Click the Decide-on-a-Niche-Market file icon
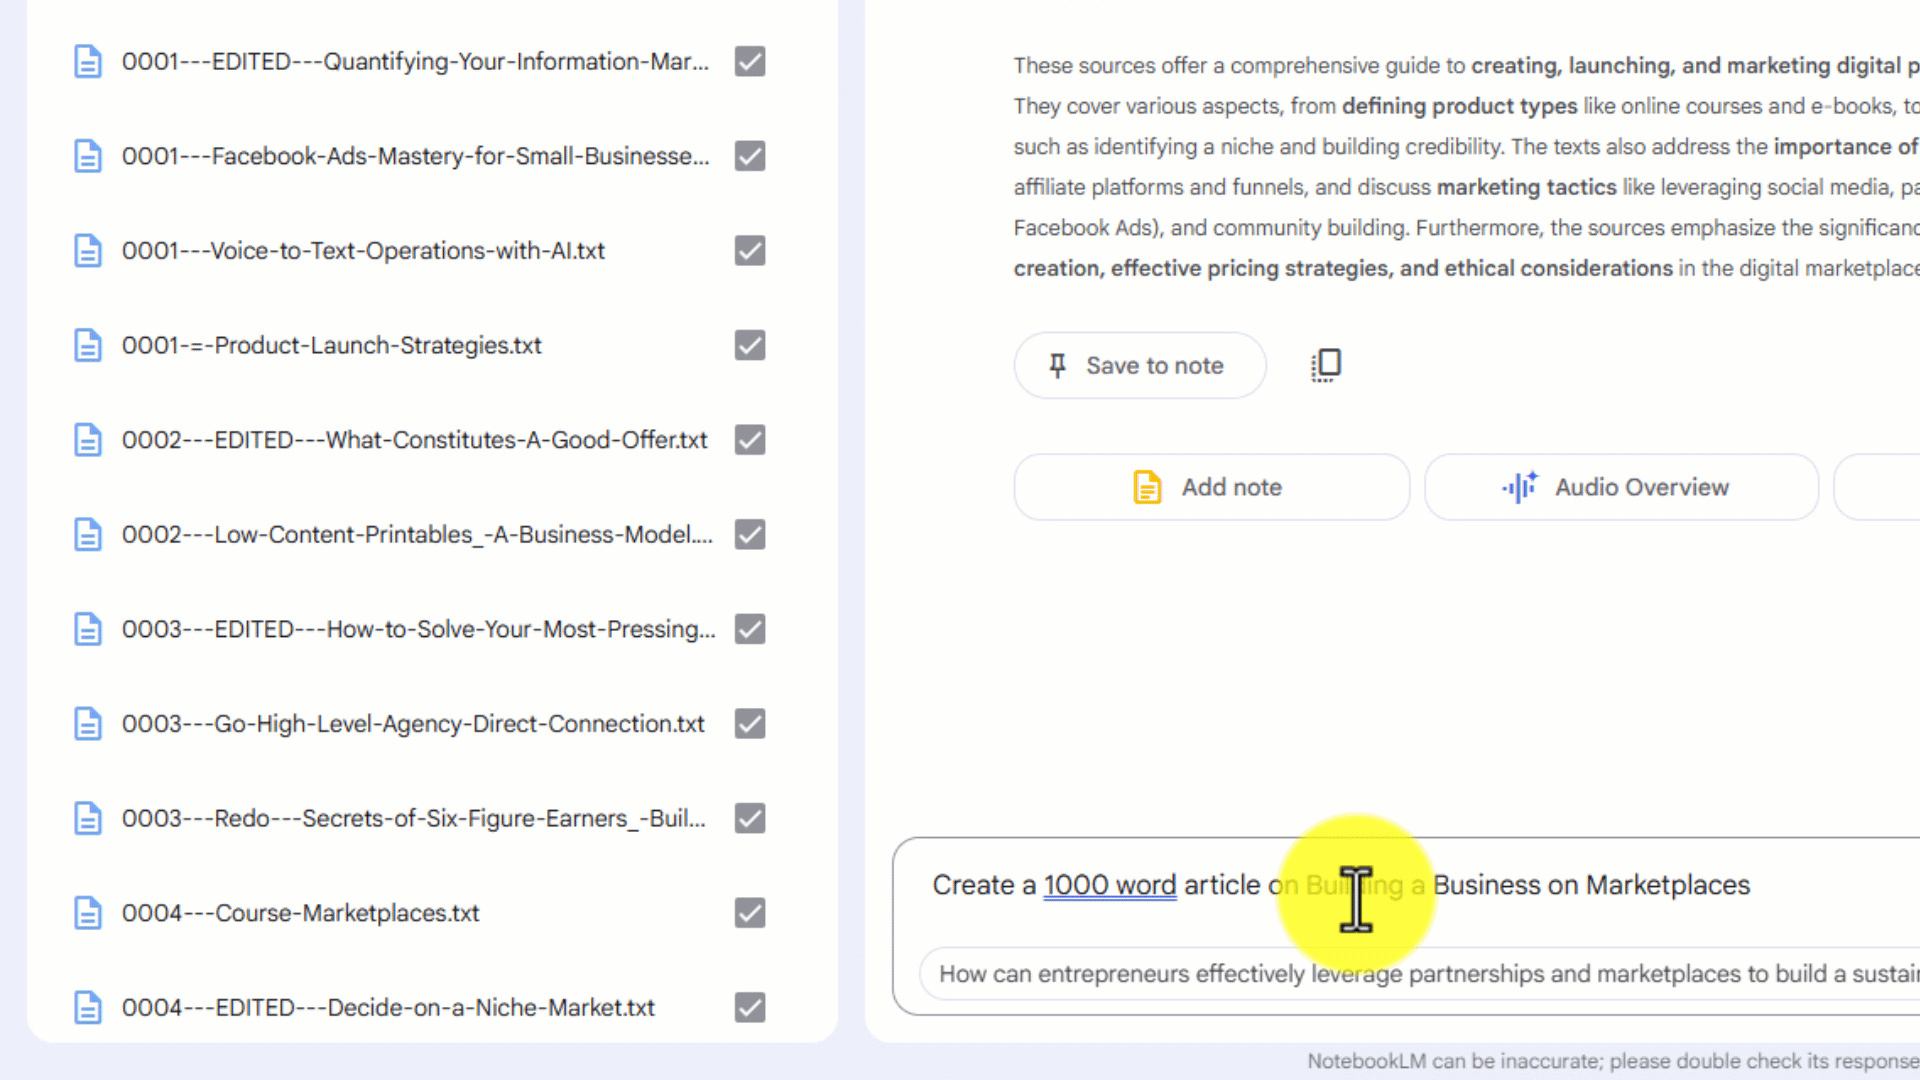The width and height of the screenshot is (1920, 1080). tap(88, 1008)
